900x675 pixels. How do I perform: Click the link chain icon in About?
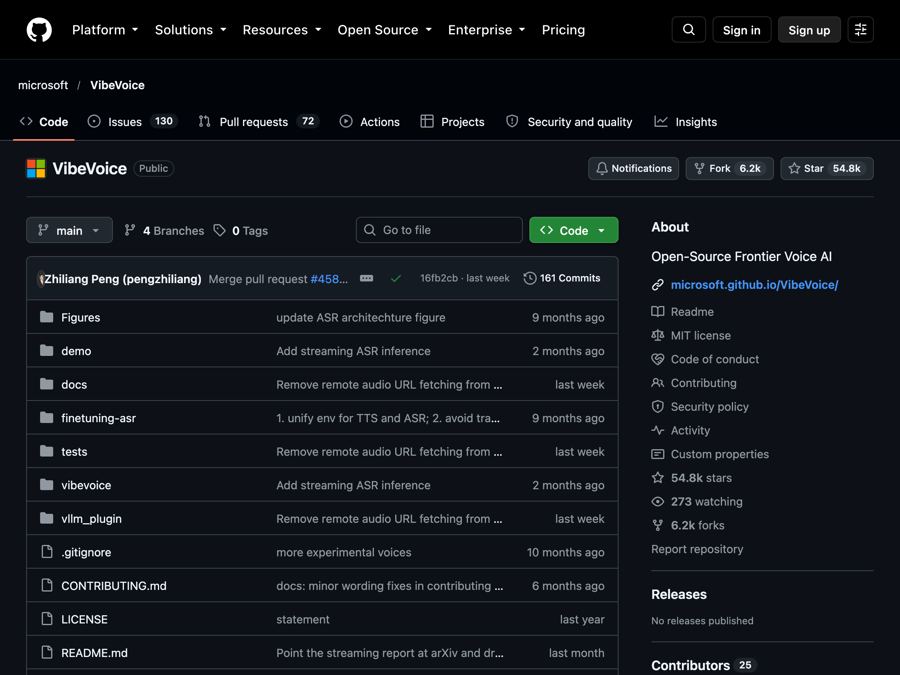coord(658,285)
